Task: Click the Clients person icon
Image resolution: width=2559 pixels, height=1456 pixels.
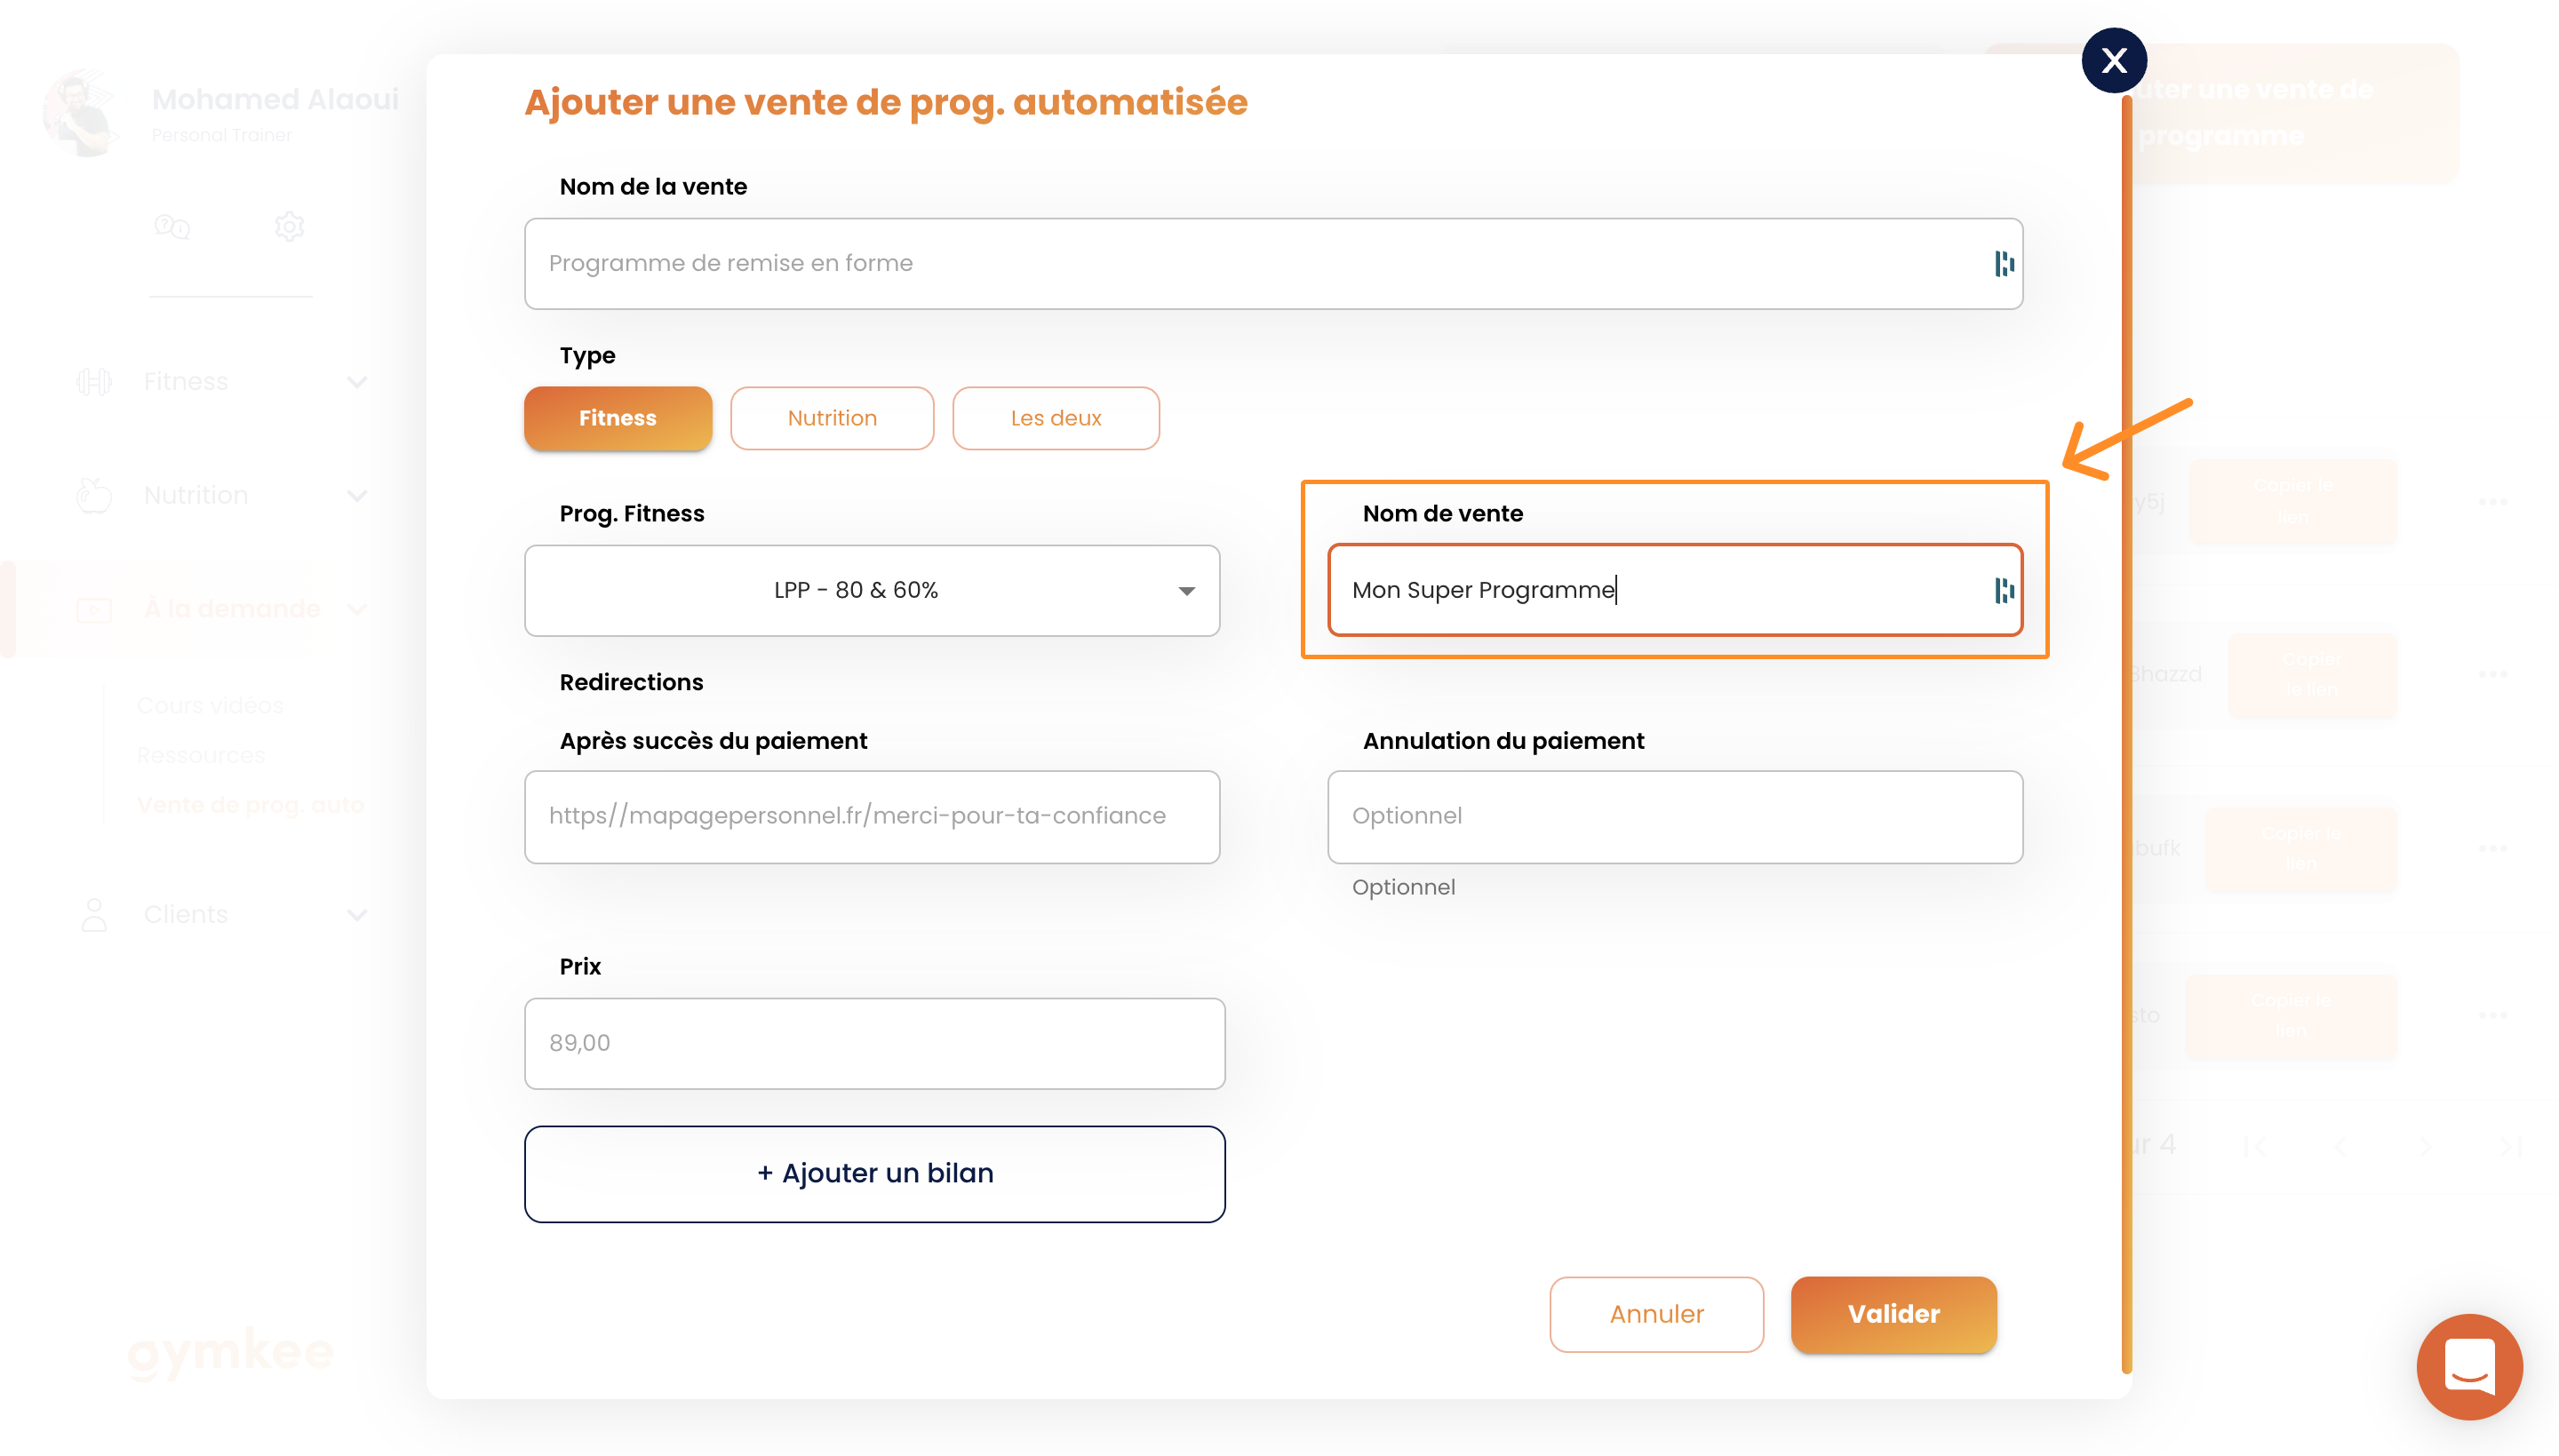Action: click(94, 915)
